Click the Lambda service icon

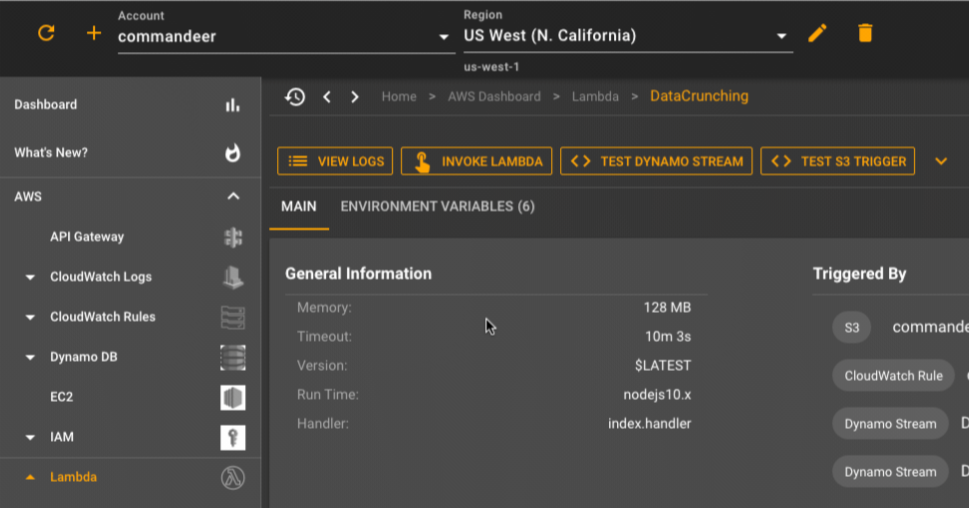[233, 478]
